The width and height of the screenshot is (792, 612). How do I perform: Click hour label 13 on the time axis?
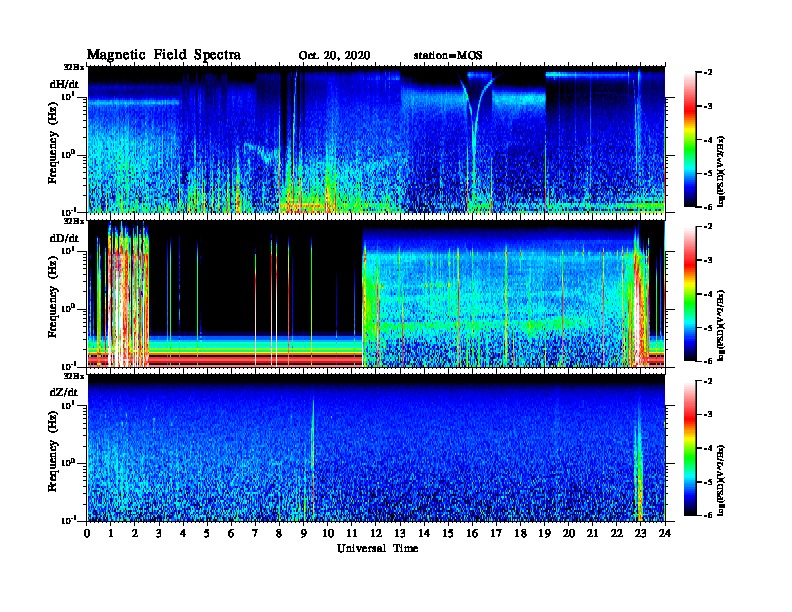[x=400, y=533]
